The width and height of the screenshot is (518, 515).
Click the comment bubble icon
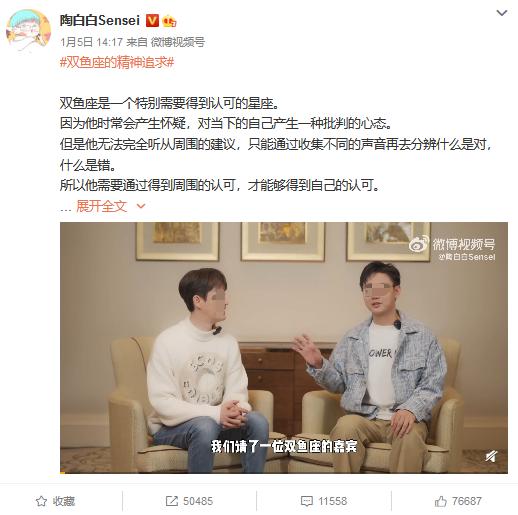coord(307,501)
